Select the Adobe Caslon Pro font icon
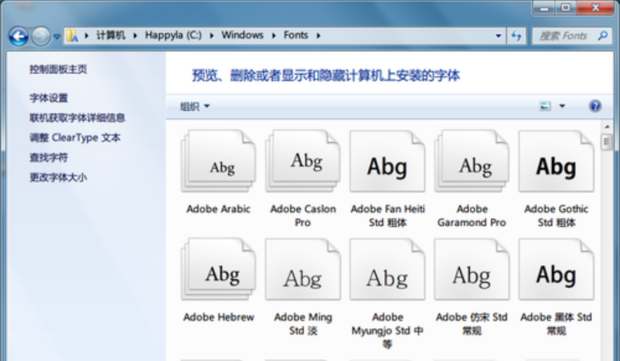 [x=303, y=162]
